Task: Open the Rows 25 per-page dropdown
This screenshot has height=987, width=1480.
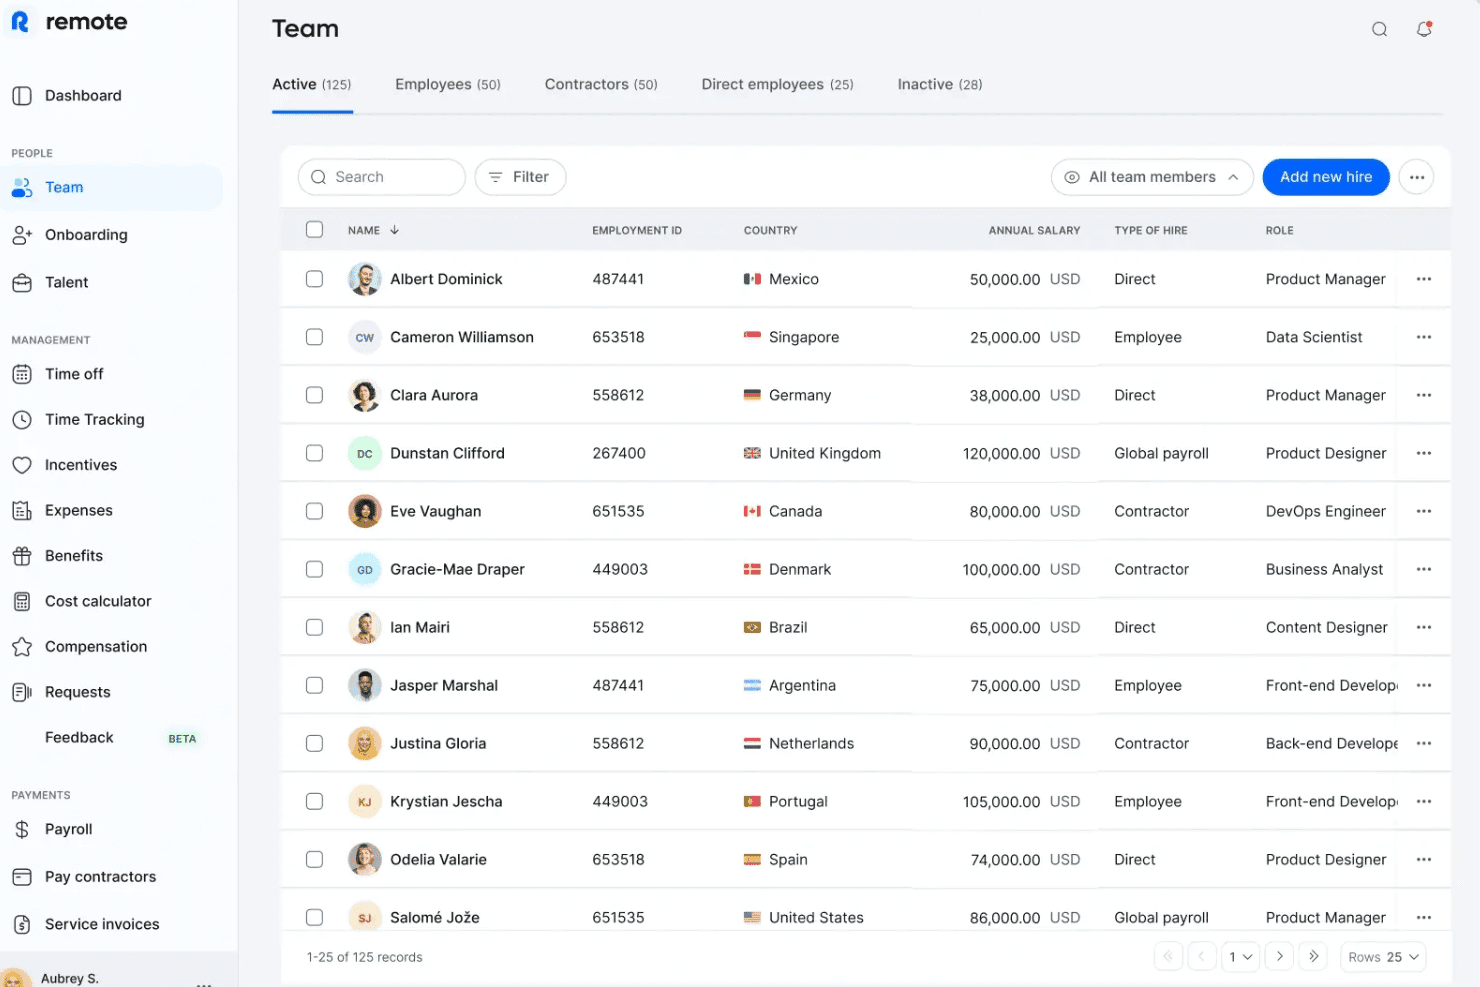Action: [x=1383, y=957]
